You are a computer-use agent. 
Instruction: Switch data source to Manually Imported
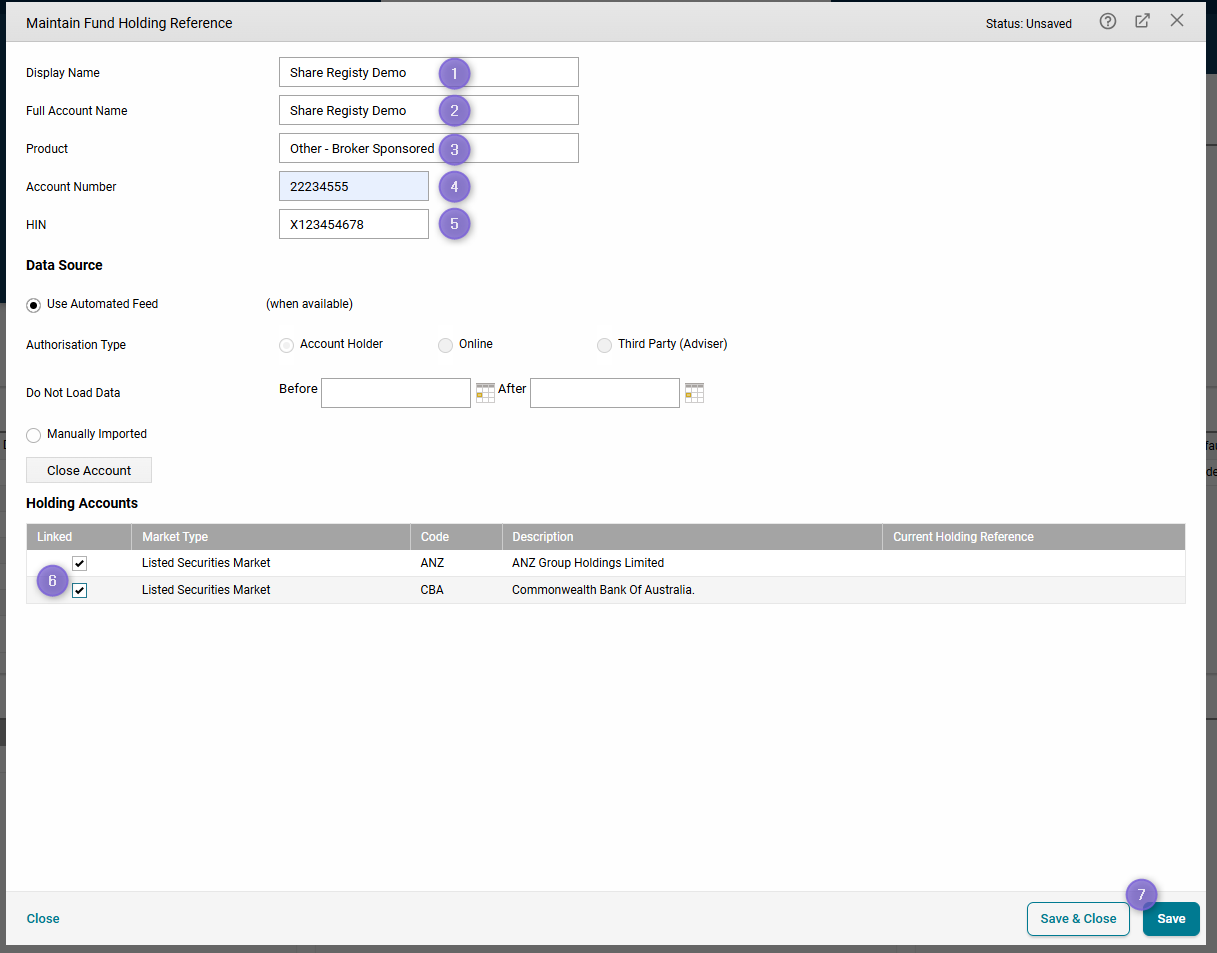click(x=33, y=434)
